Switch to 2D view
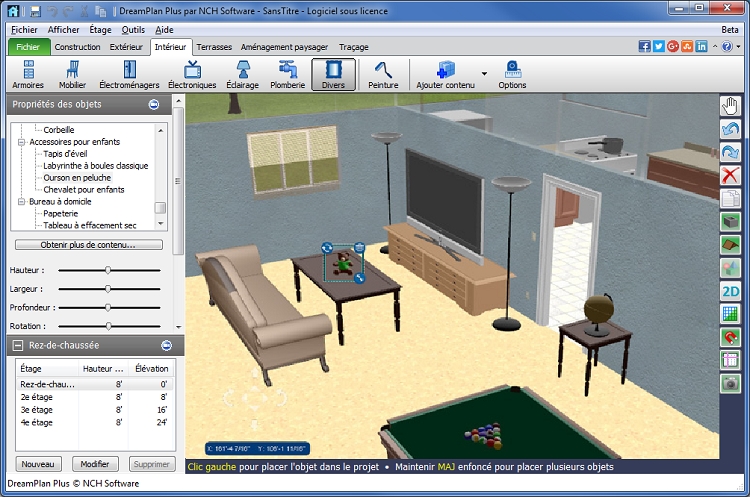Screen dimensions: 750x497 (730, 291)
